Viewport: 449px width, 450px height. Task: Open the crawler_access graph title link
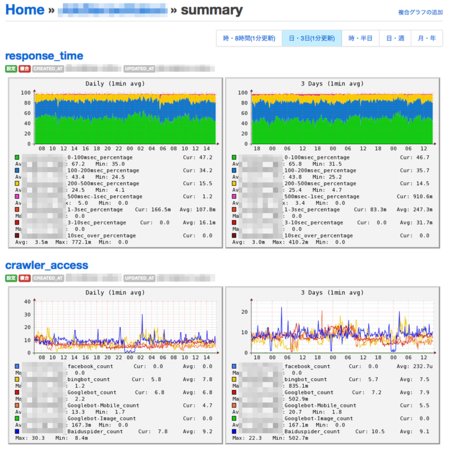[47, 265]
